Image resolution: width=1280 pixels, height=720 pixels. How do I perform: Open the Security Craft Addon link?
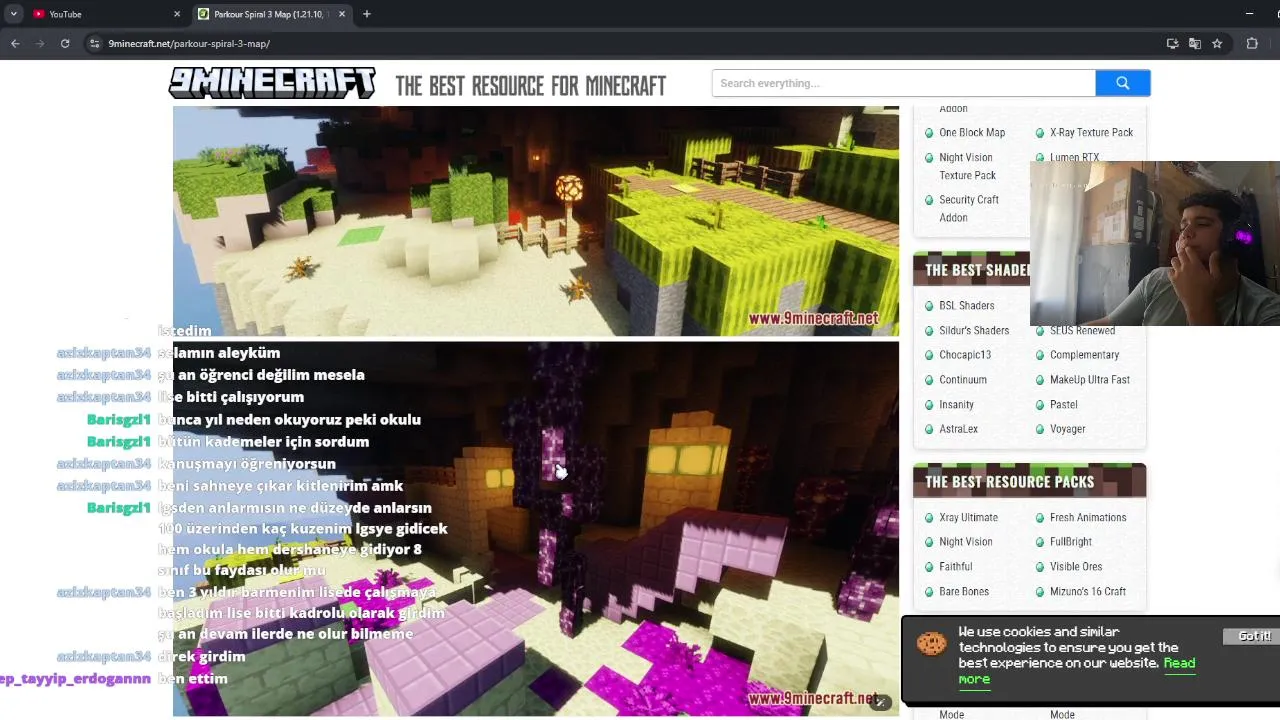(969, 208)
